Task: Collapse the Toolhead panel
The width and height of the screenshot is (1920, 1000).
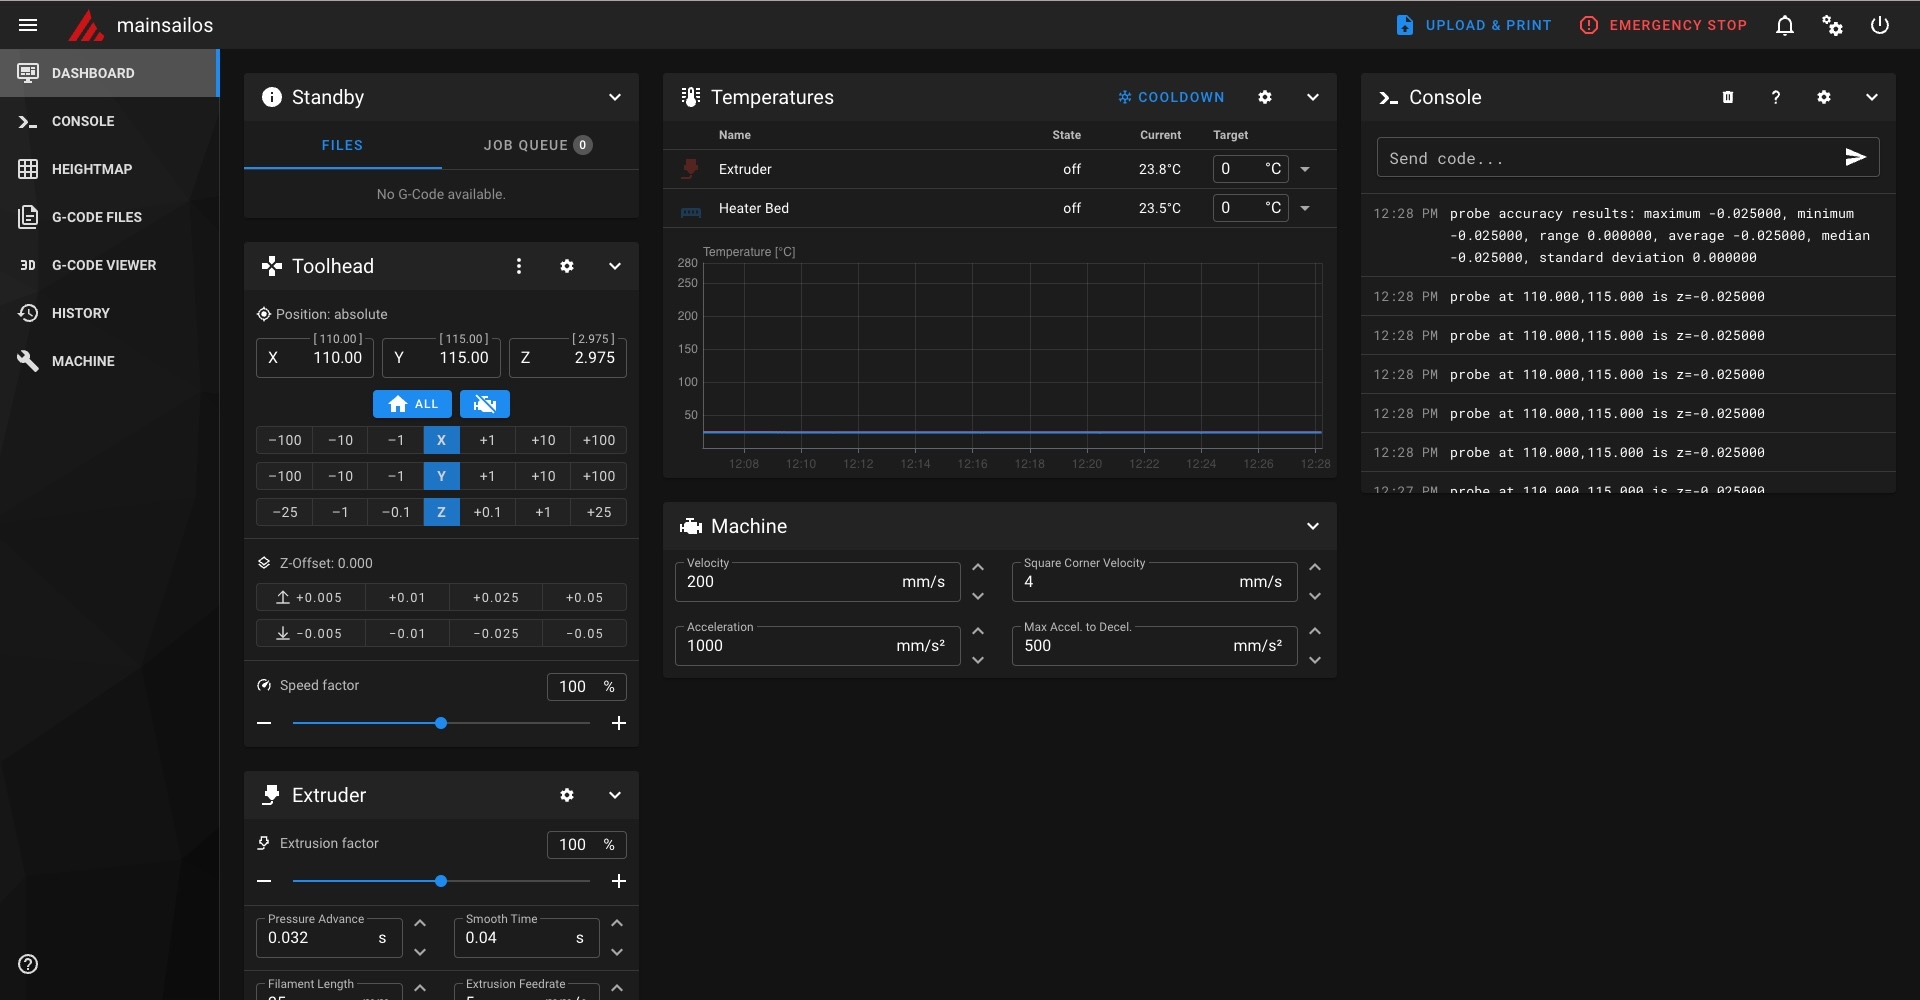Action: pos(615,266)
